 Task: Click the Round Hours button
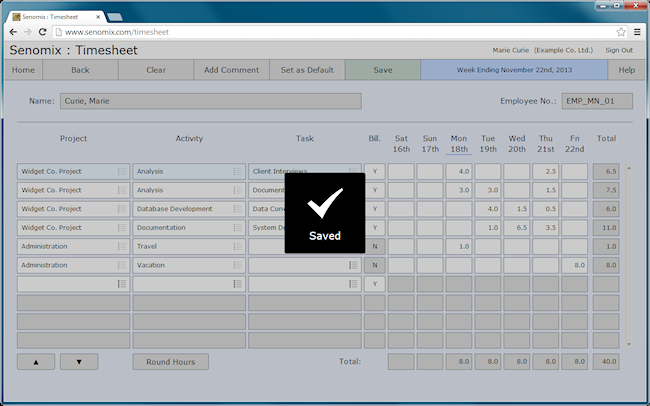[170, 362]
